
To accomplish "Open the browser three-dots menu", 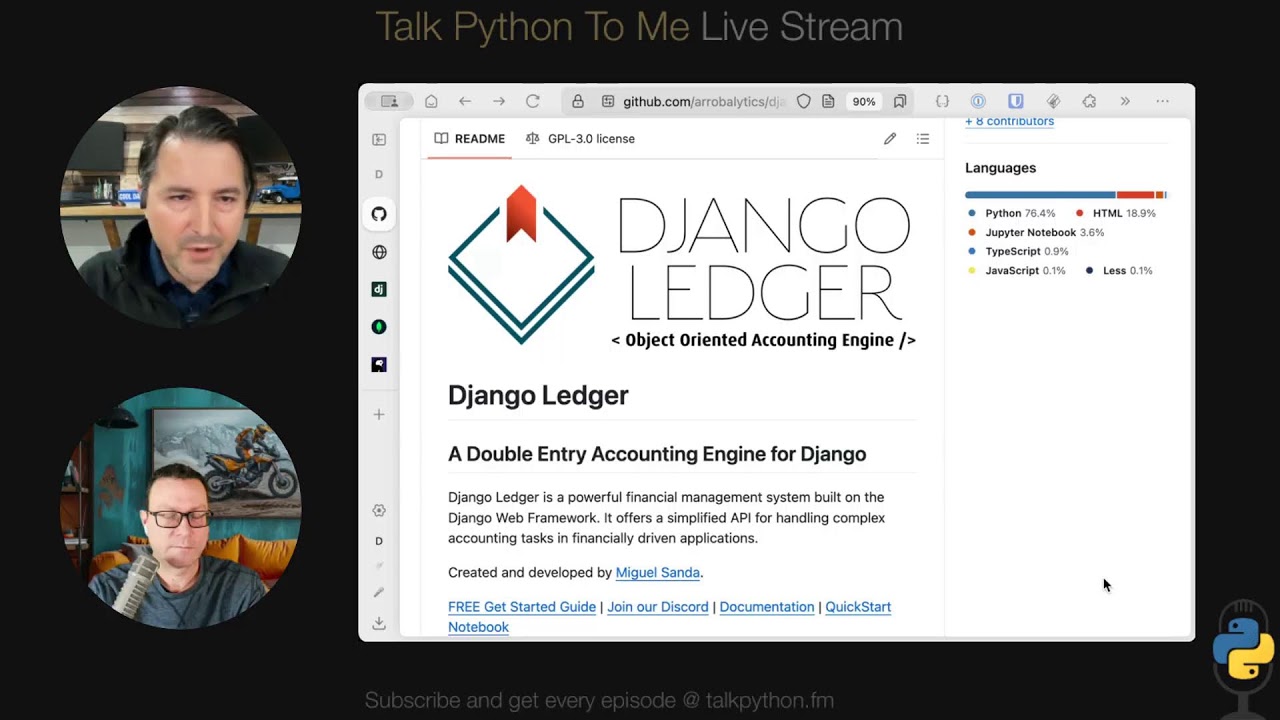I will click(x=1162, y=101).
